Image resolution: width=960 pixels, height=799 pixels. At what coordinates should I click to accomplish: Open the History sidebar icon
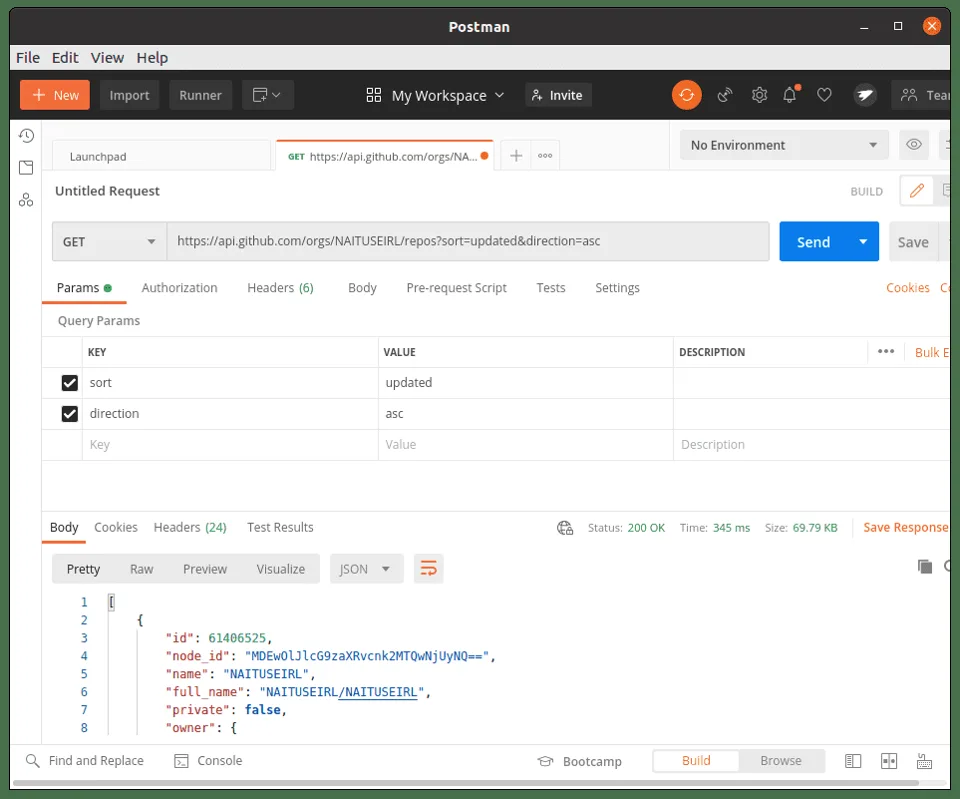click(26, 135)
